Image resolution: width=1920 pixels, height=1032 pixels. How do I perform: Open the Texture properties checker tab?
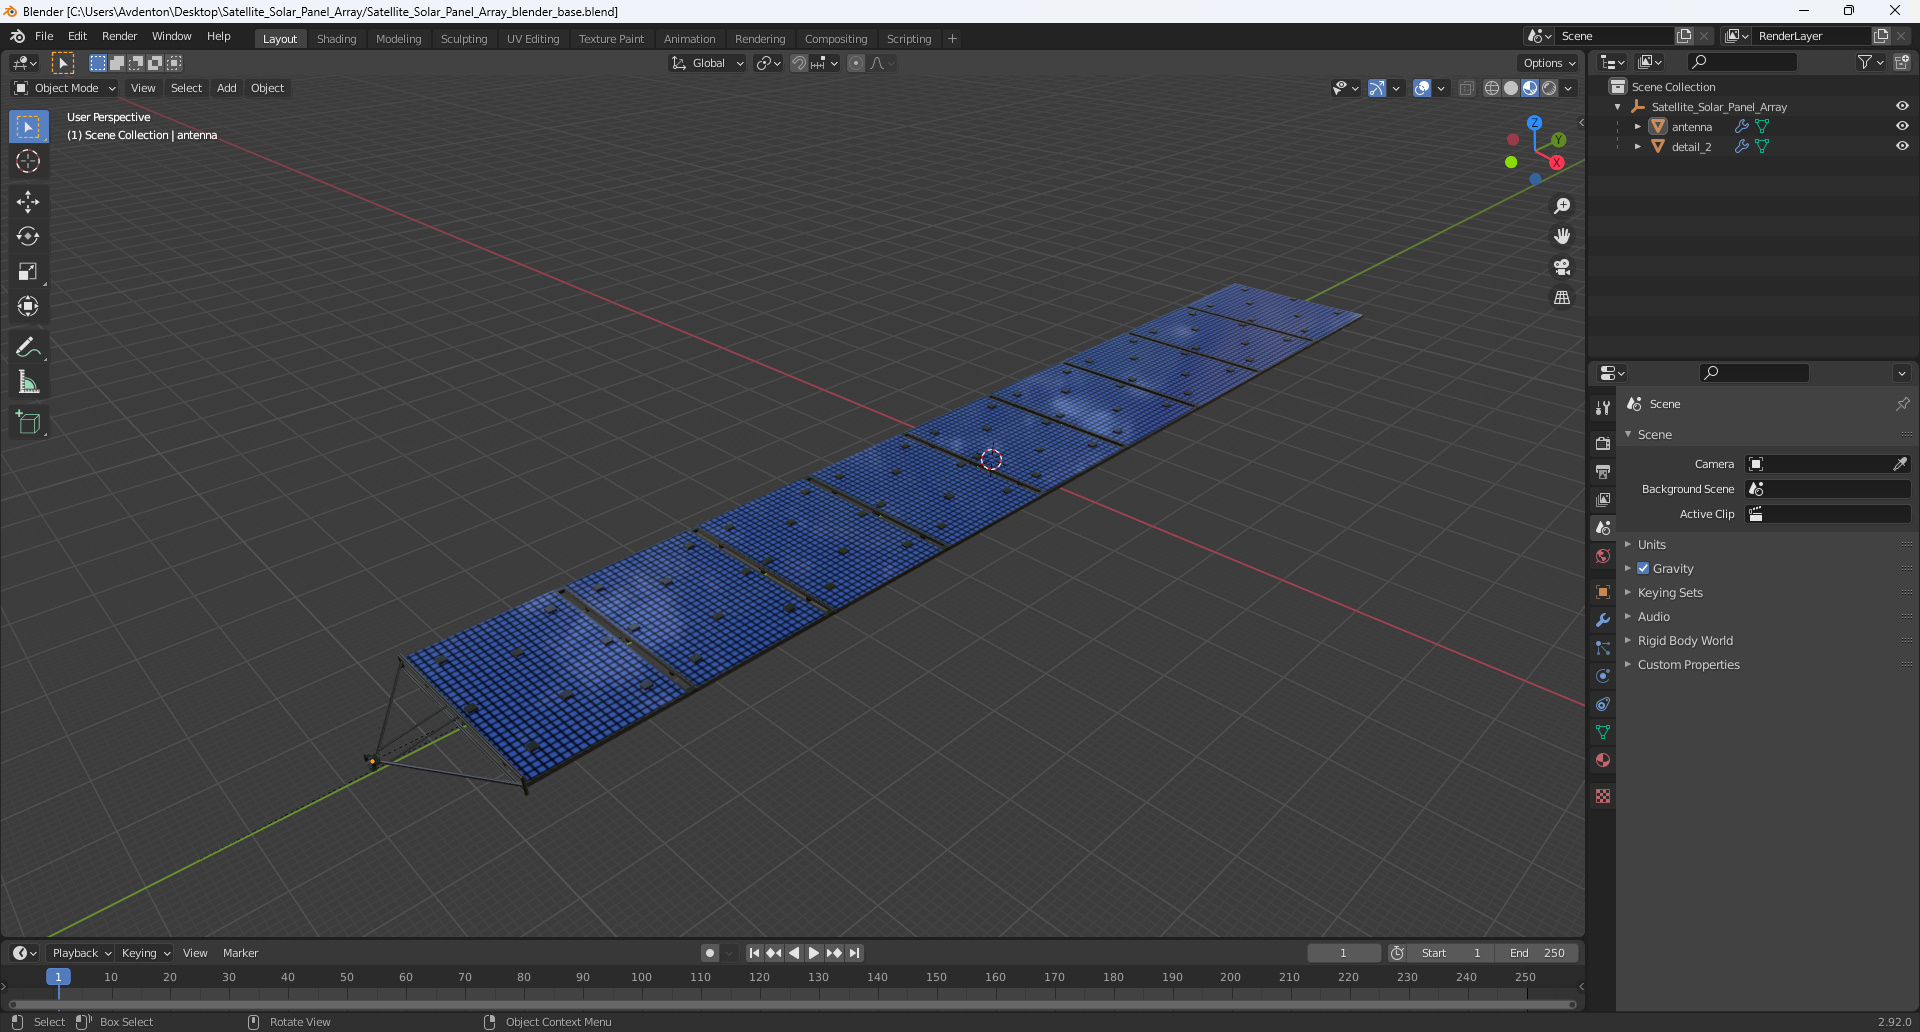coord(1603,796)
